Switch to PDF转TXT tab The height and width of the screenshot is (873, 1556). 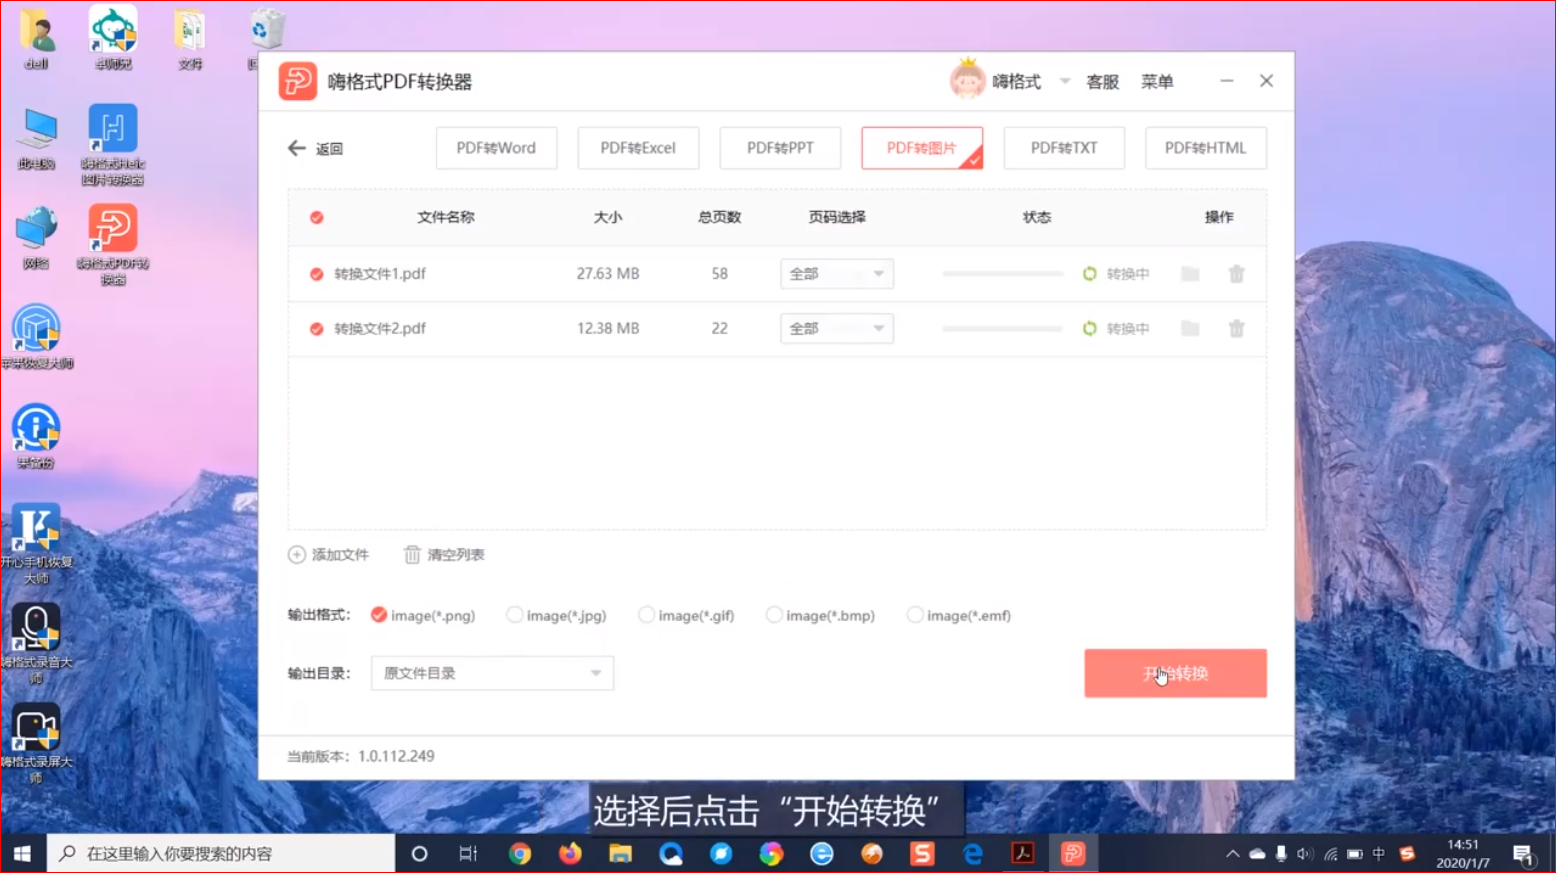tap(1064, 148)
